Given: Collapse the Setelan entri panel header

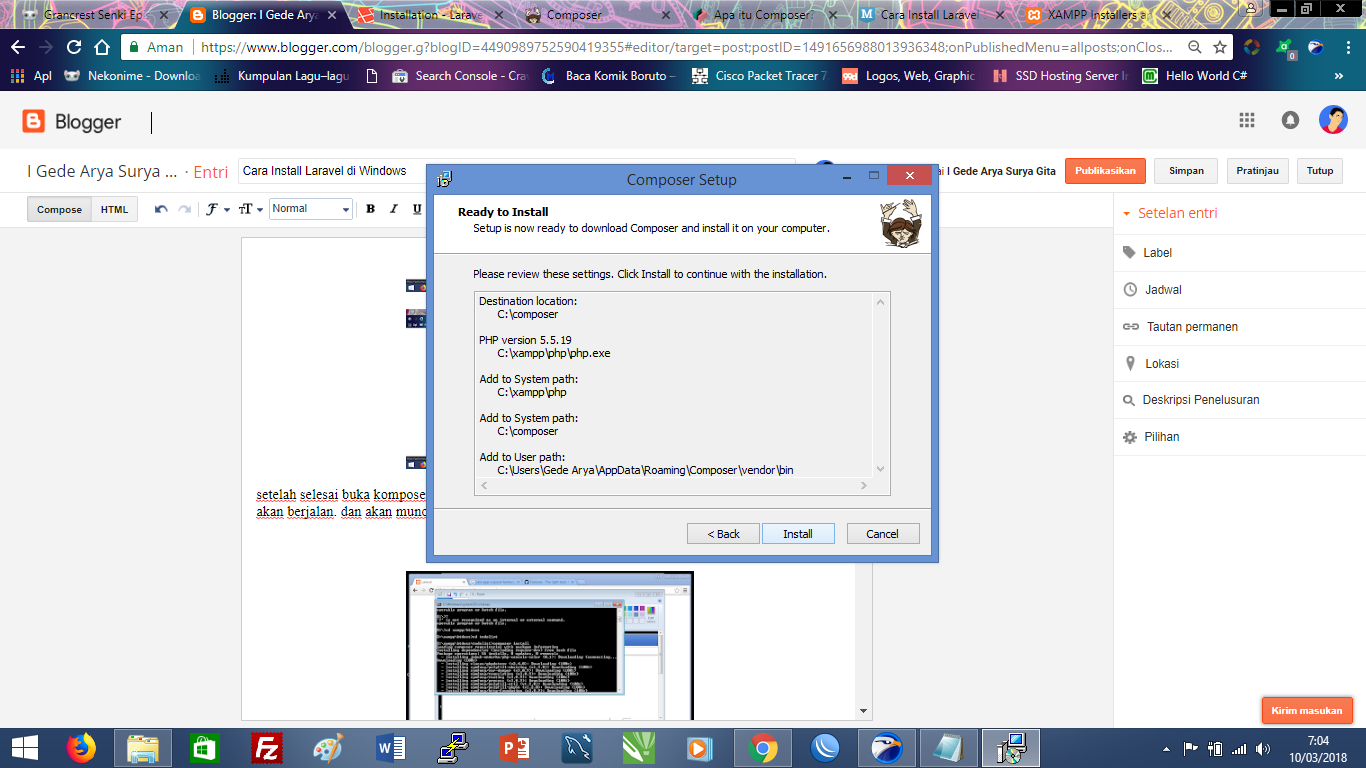Looking at the screenshot, I should (x=1170, y=213).
